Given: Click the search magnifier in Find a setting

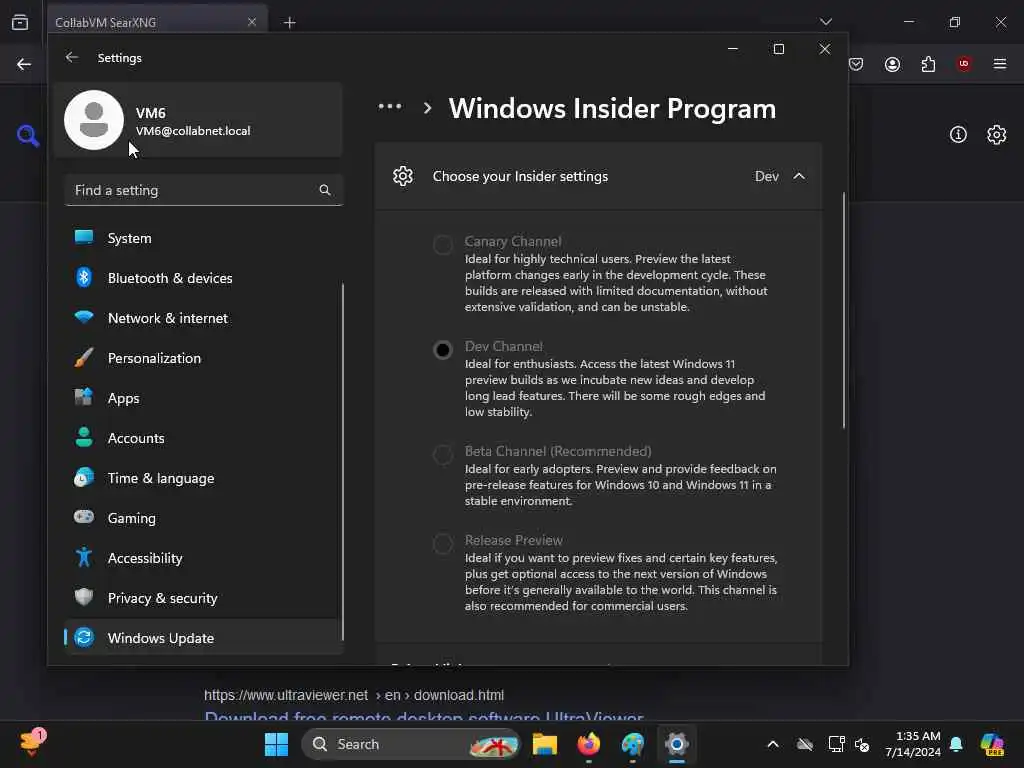Looking at the screenshot, I should click(x=325, y=190).
